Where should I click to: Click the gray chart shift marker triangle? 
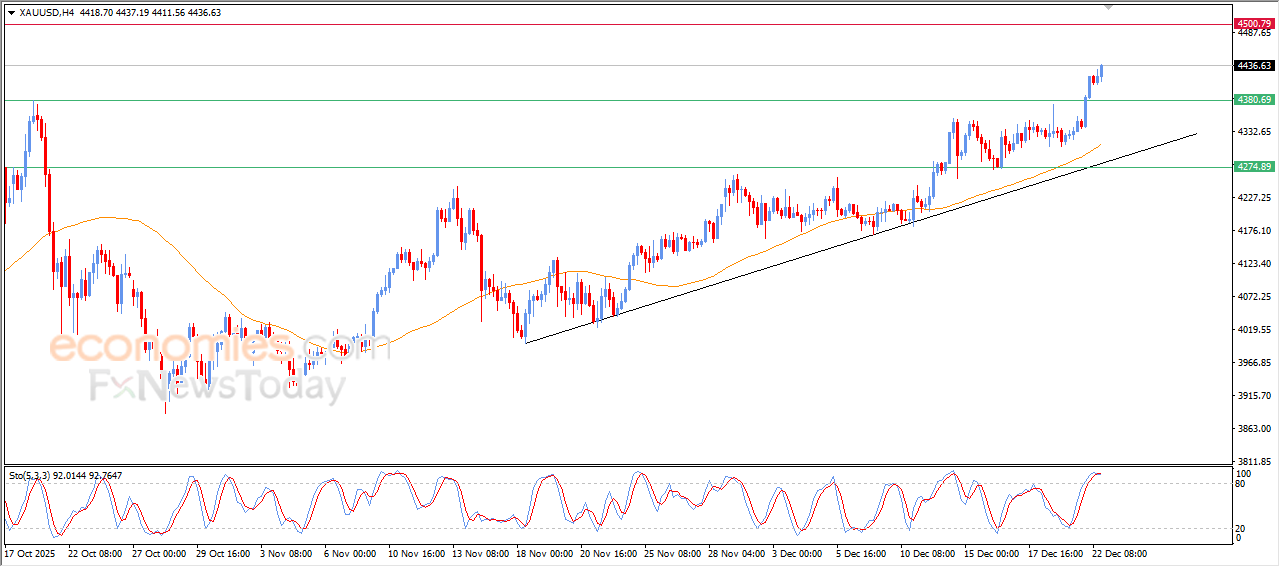[x=1108, y=7]
